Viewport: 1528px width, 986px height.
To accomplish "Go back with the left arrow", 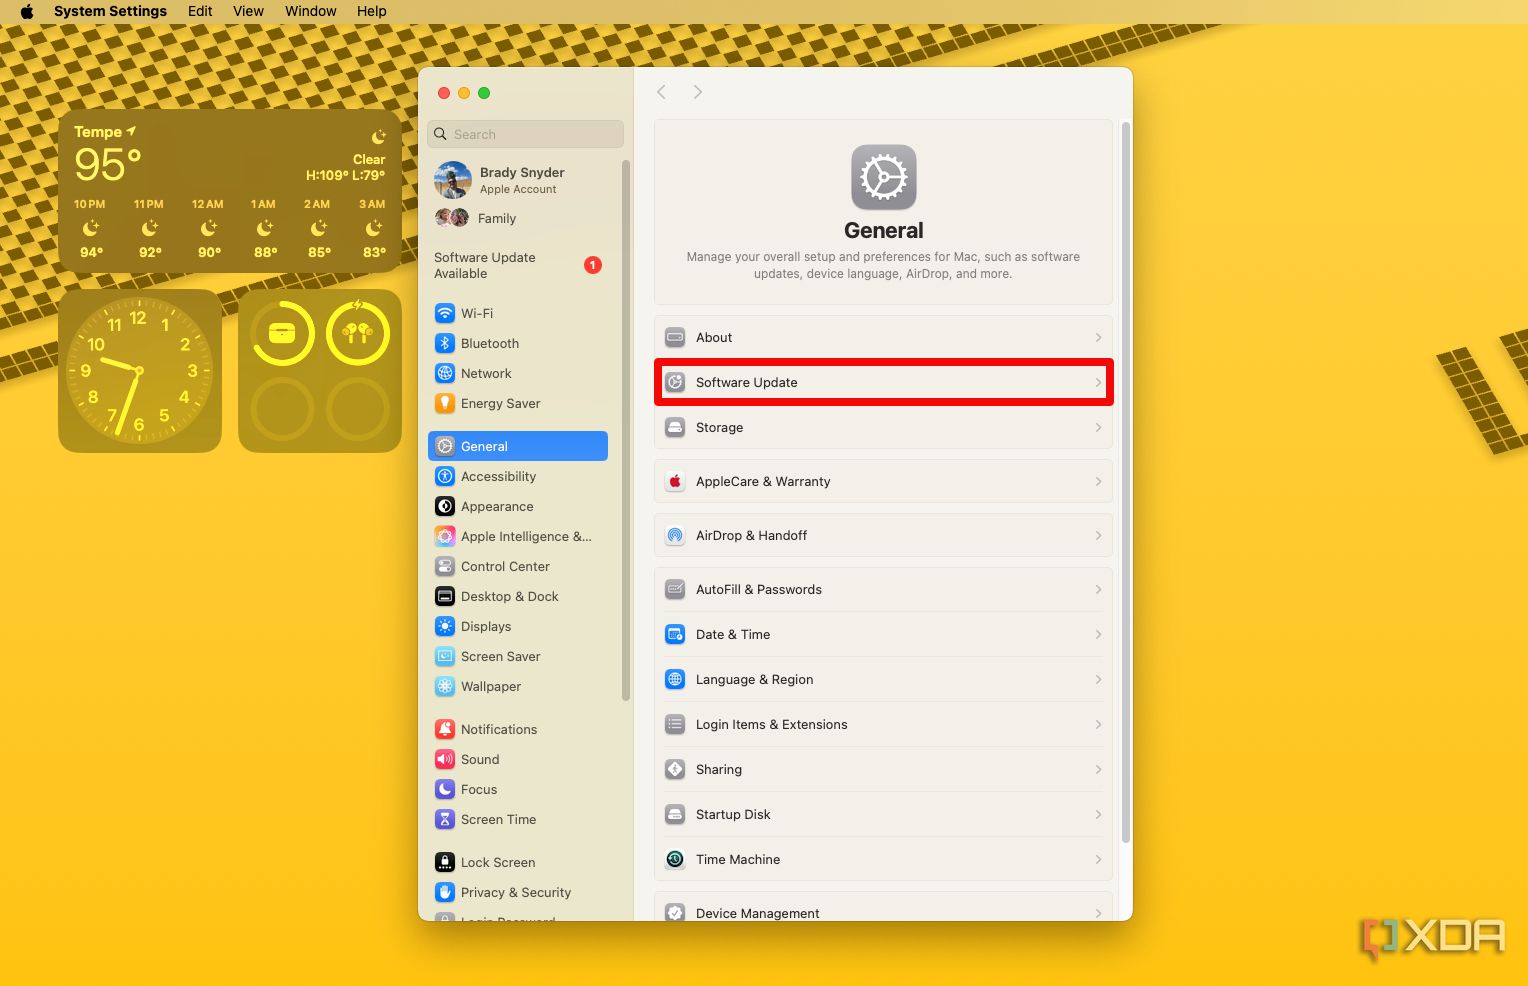I will [x=661, y=92].
